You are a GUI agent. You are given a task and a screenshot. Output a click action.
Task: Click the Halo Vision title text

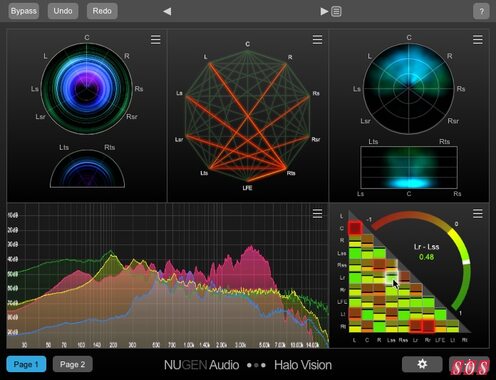[303, 365]
